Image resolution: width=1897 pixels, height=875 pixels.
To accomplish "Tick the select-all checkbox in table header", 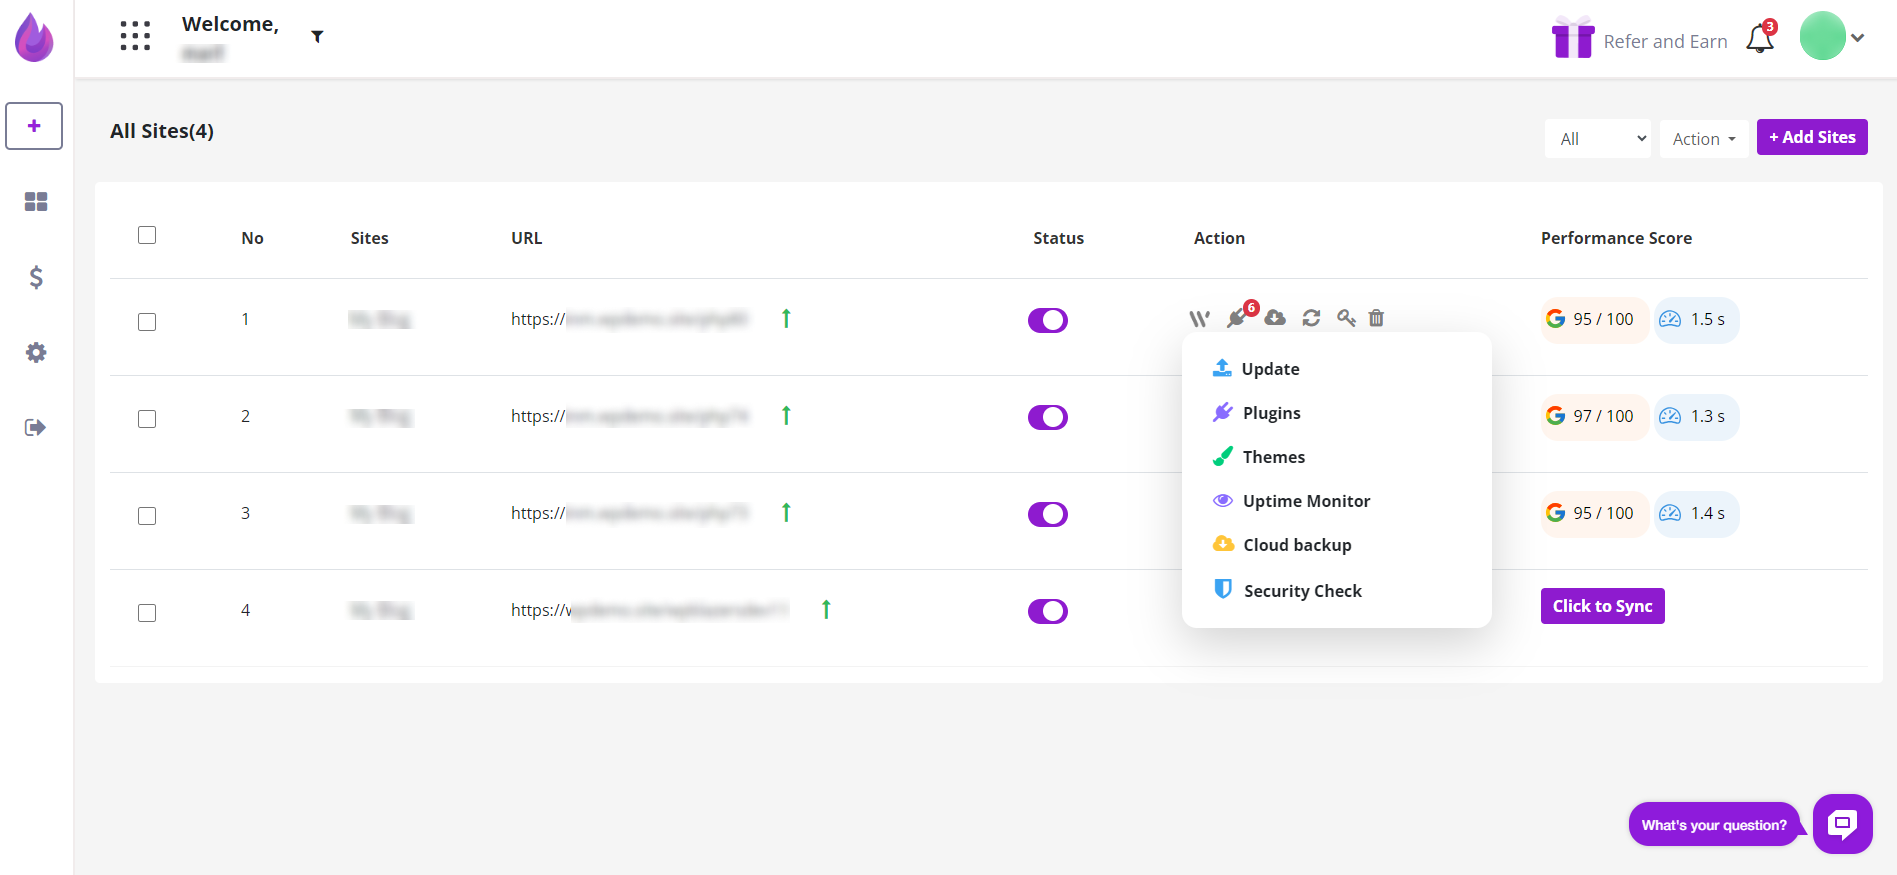I will coord(147,235).
